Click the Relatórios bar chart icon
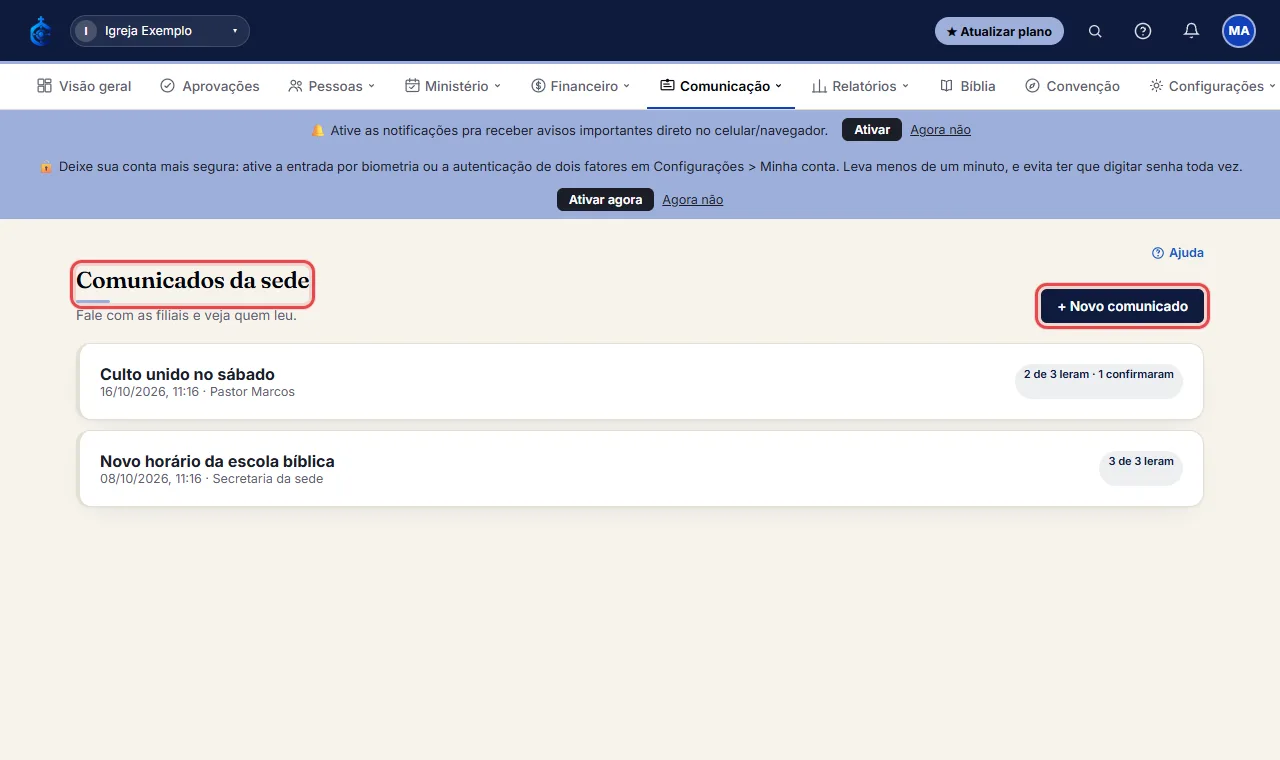 (819, 86)
